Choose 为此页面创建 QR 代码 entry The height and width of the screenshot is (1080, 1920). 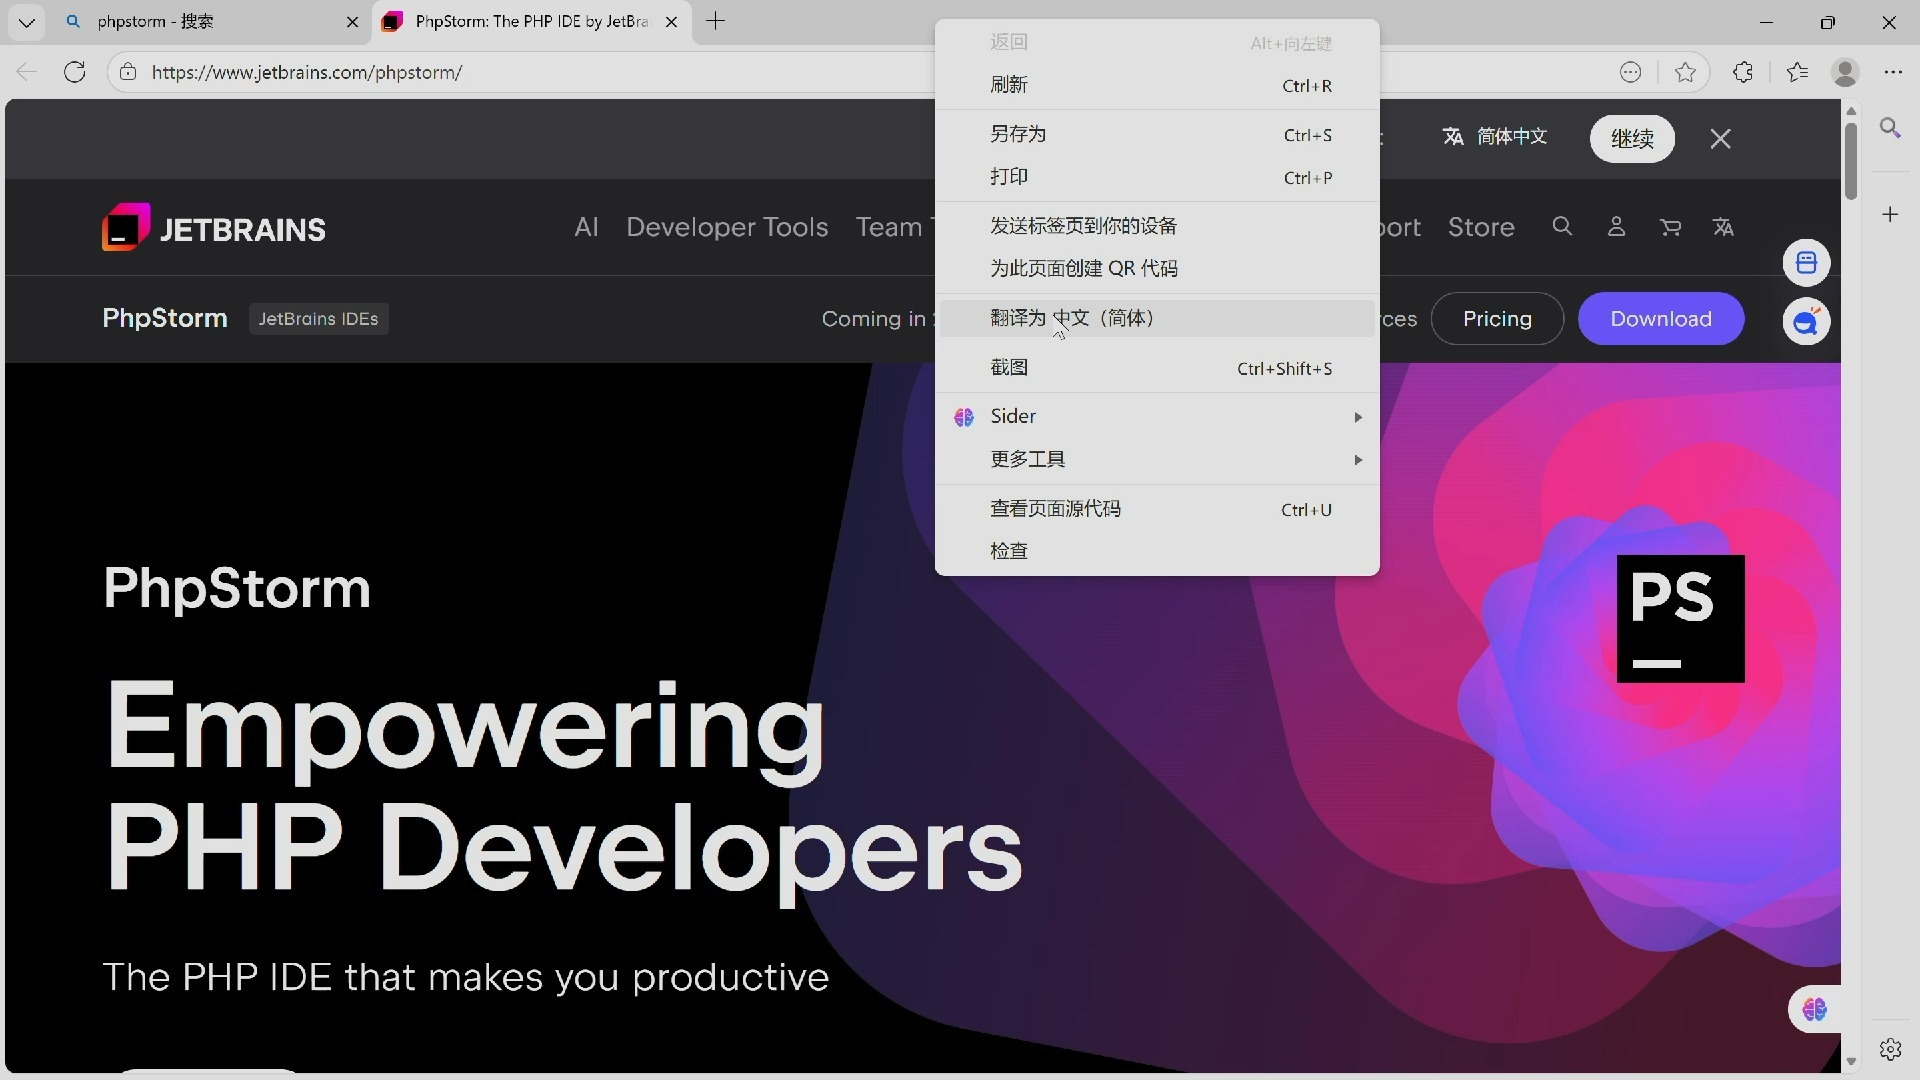tap(1157, 269)
